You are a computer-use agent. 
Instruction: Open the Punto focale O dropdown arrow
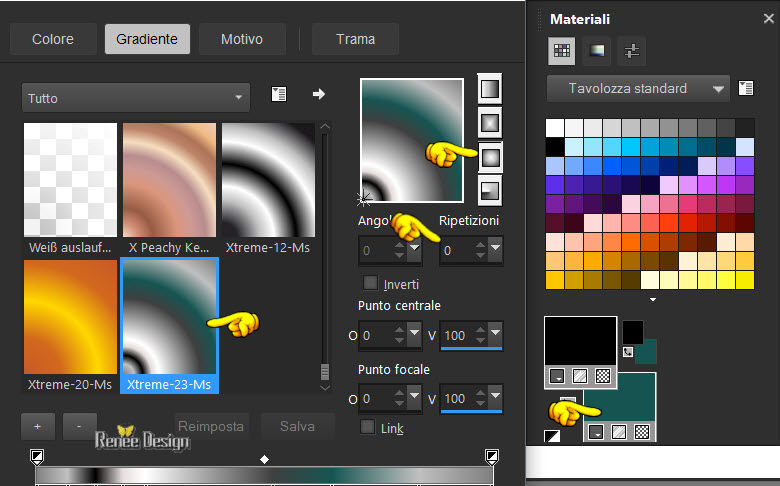pos(414,395)
